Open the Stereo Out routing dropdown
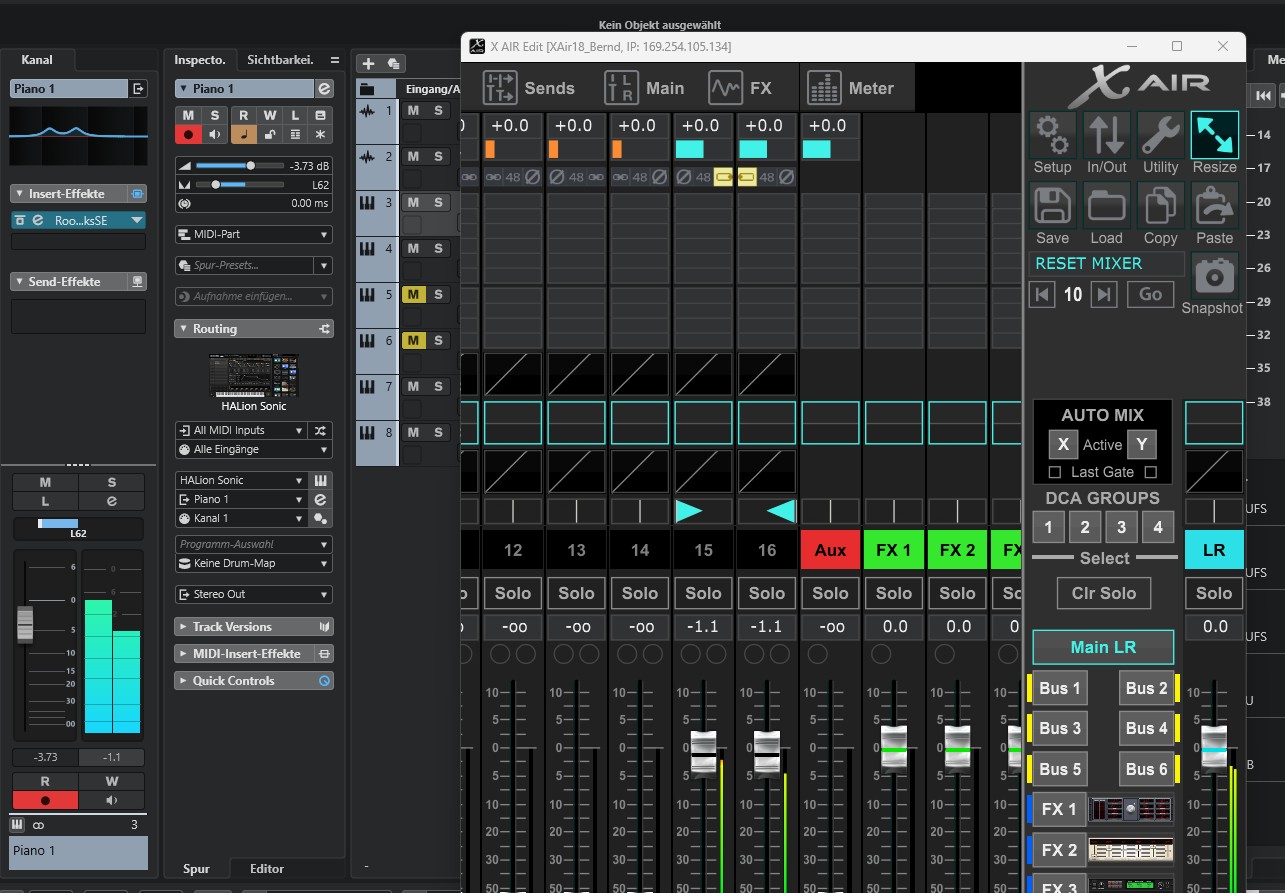The height and width of the screenshot is (893, 1285). [253, 594]
